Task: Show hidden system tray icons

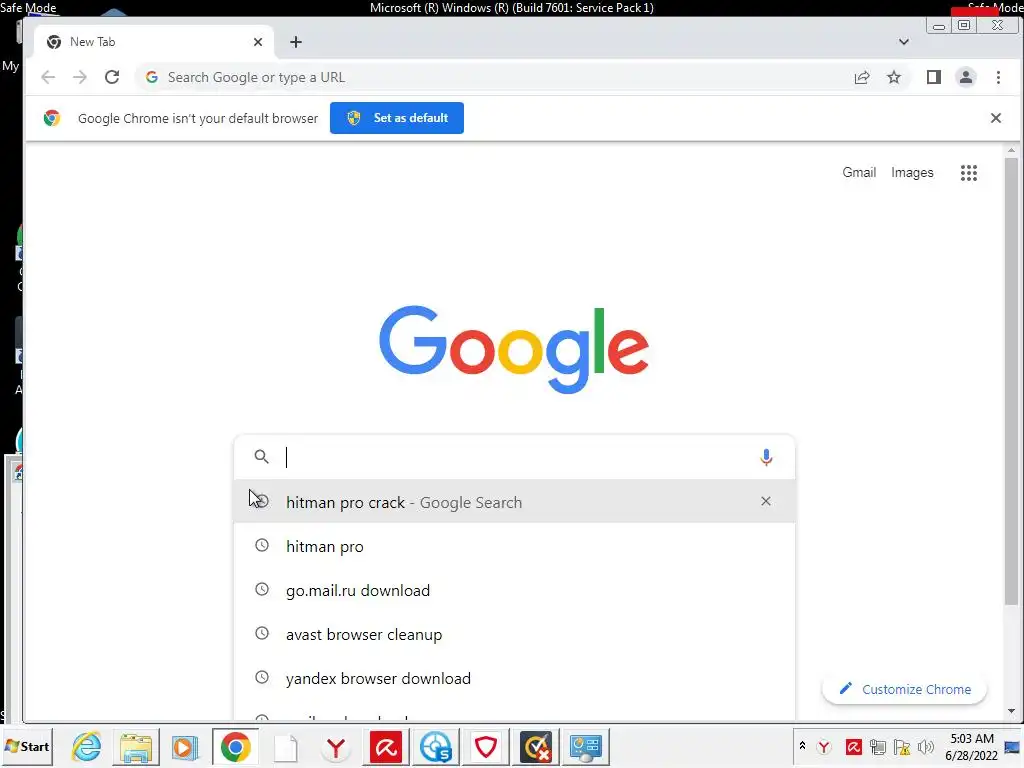Action: click(x=802, y=745)
